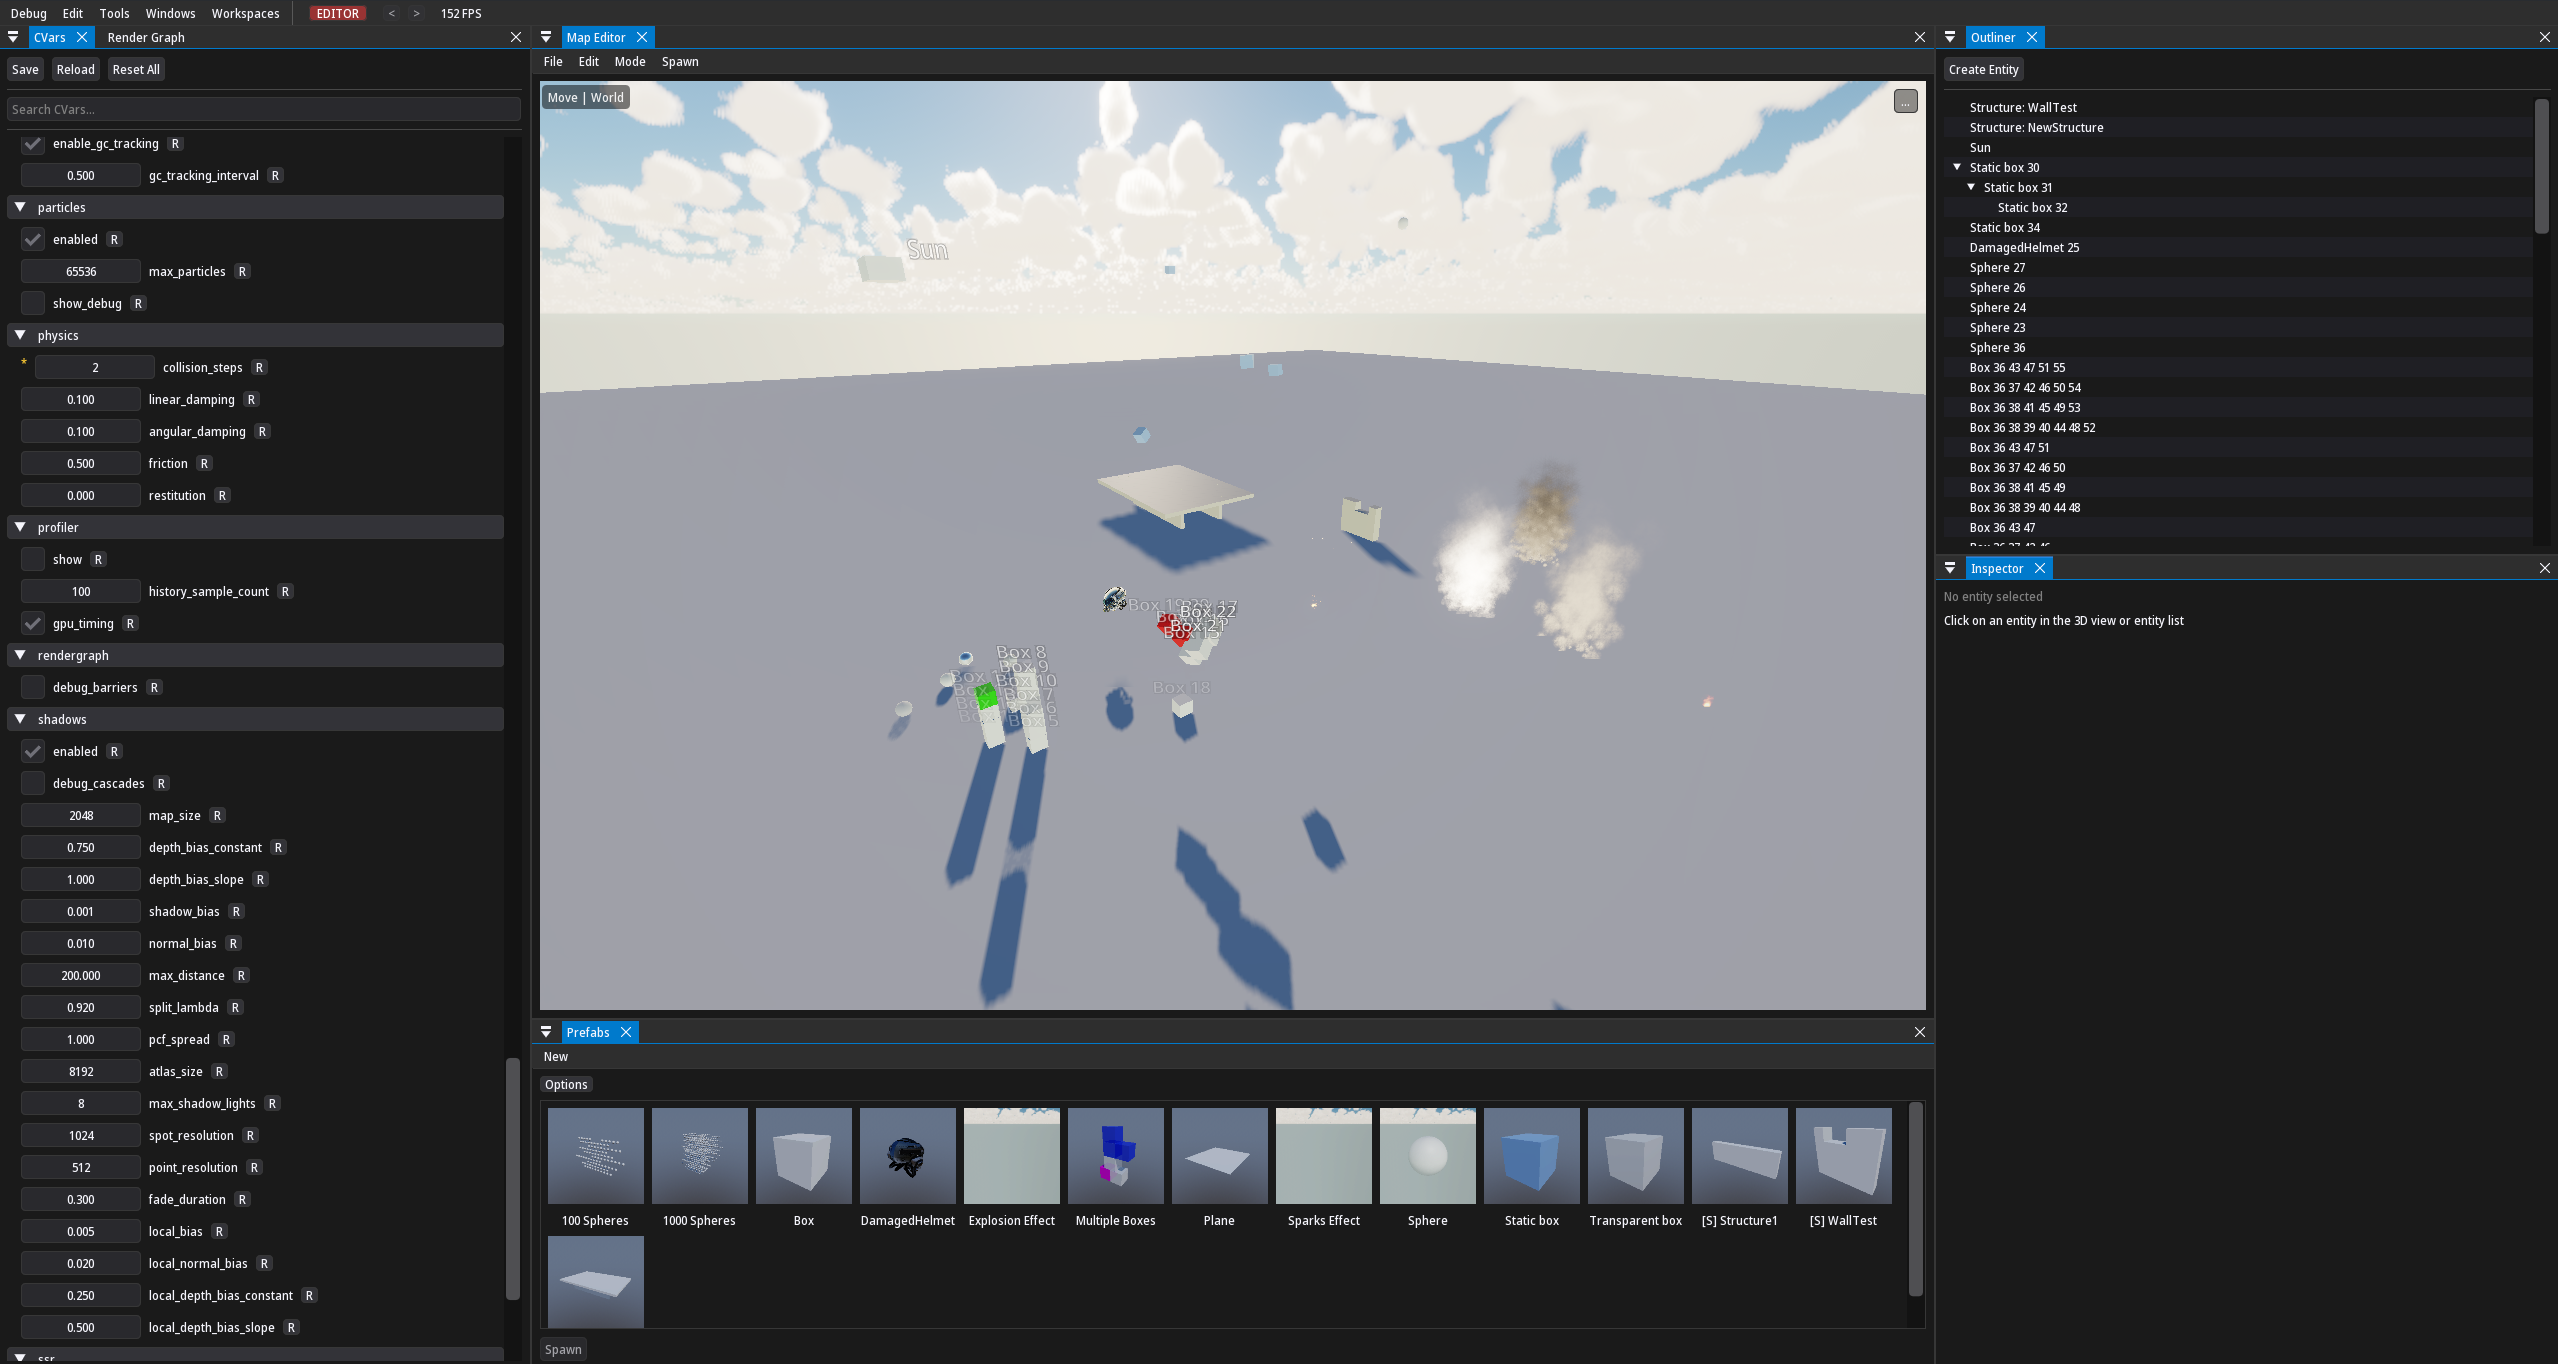Image resolution: width=2558 pixels, height=1364 pixels.
Task: Collapse the physics CVars section
Action: 21,335
